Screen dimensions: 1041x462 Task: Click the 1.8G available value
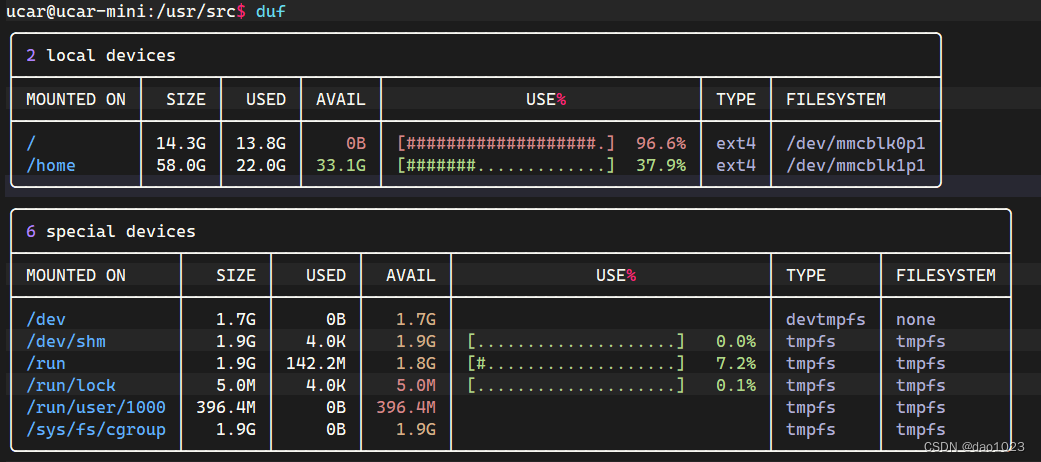(416, 364)
